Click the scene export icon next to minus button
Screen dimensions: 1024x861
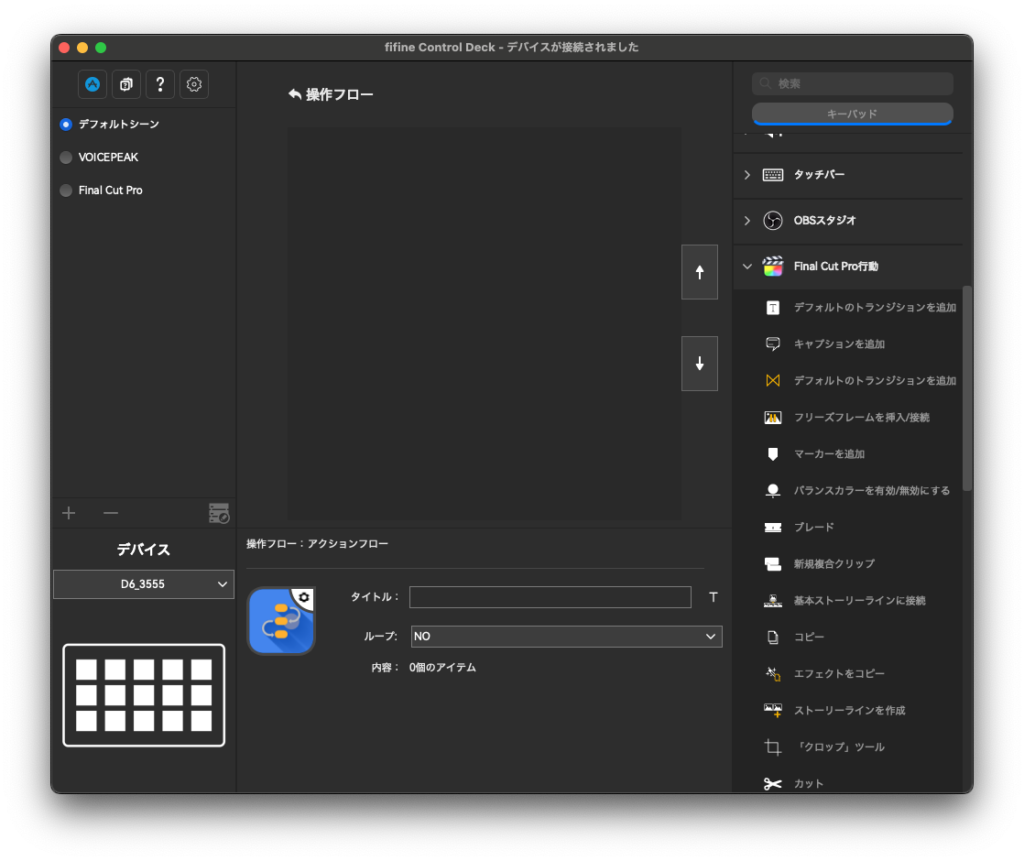(x=219, y=512)
